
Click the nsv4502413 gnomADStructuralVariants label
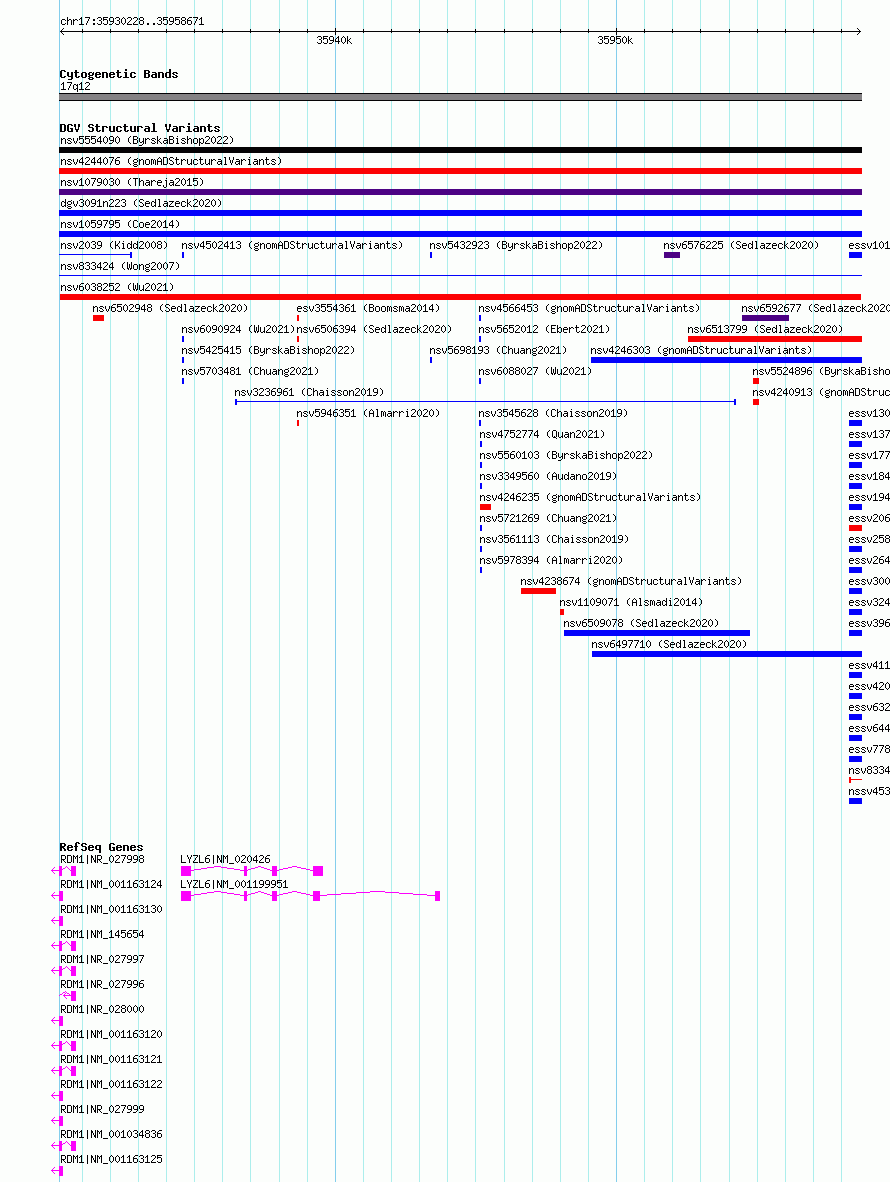click(292, 246)
